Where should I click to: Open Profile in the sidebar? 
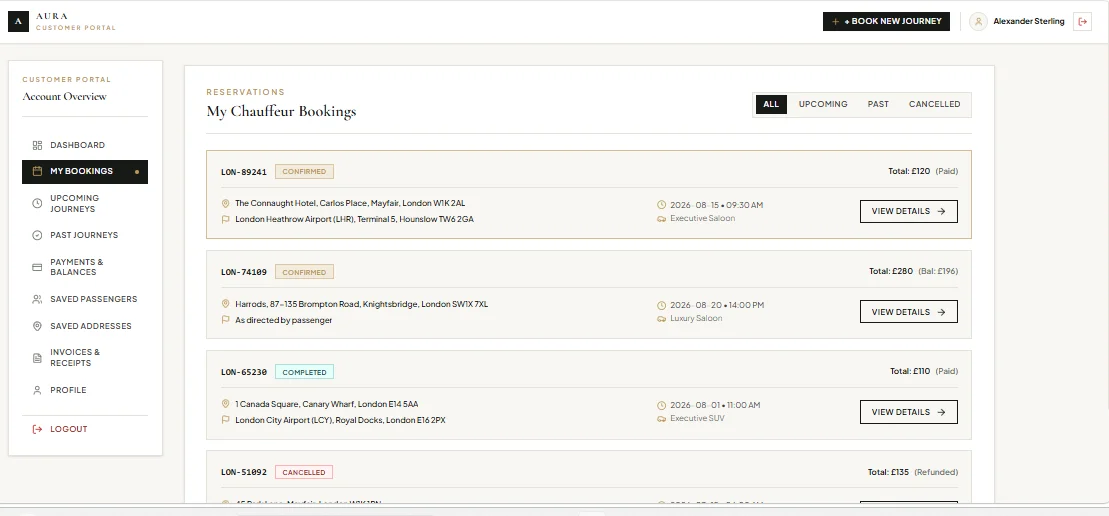pyautogui.click(x=85, y=390)
